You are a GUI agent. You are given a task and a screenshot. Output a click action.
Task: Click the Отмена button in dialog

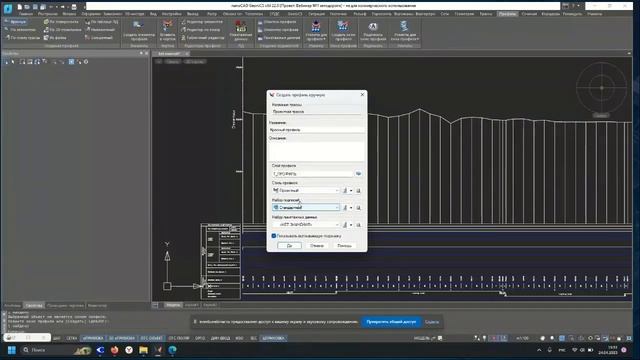(317, 246)
